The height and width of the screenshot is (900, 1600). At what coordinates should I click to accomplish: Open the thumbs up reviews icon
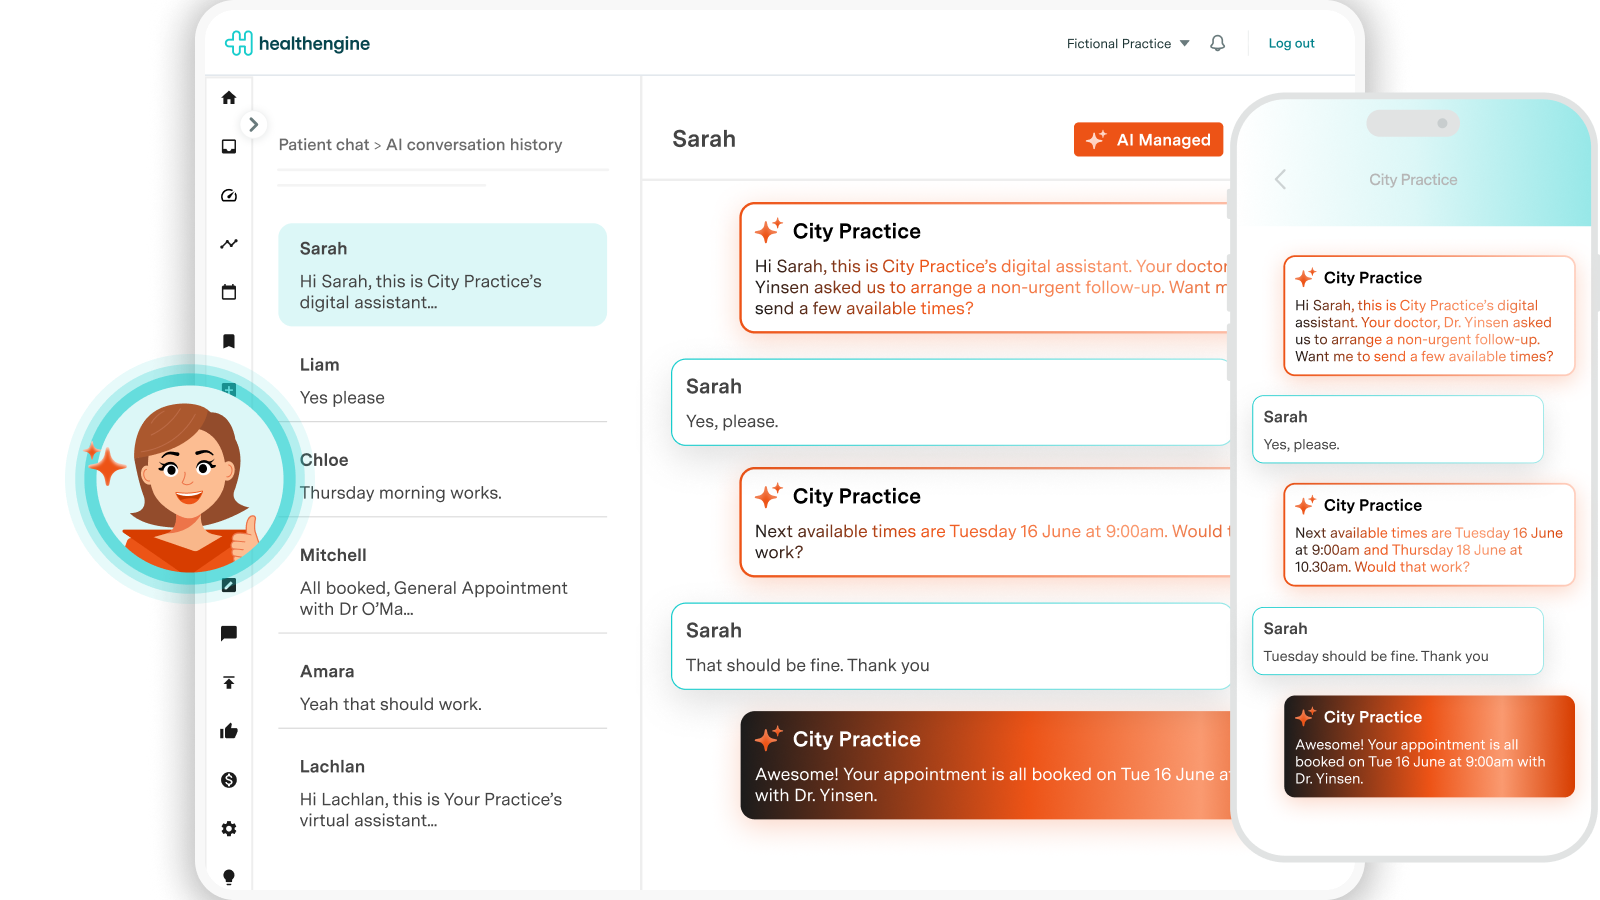[229, 731]
